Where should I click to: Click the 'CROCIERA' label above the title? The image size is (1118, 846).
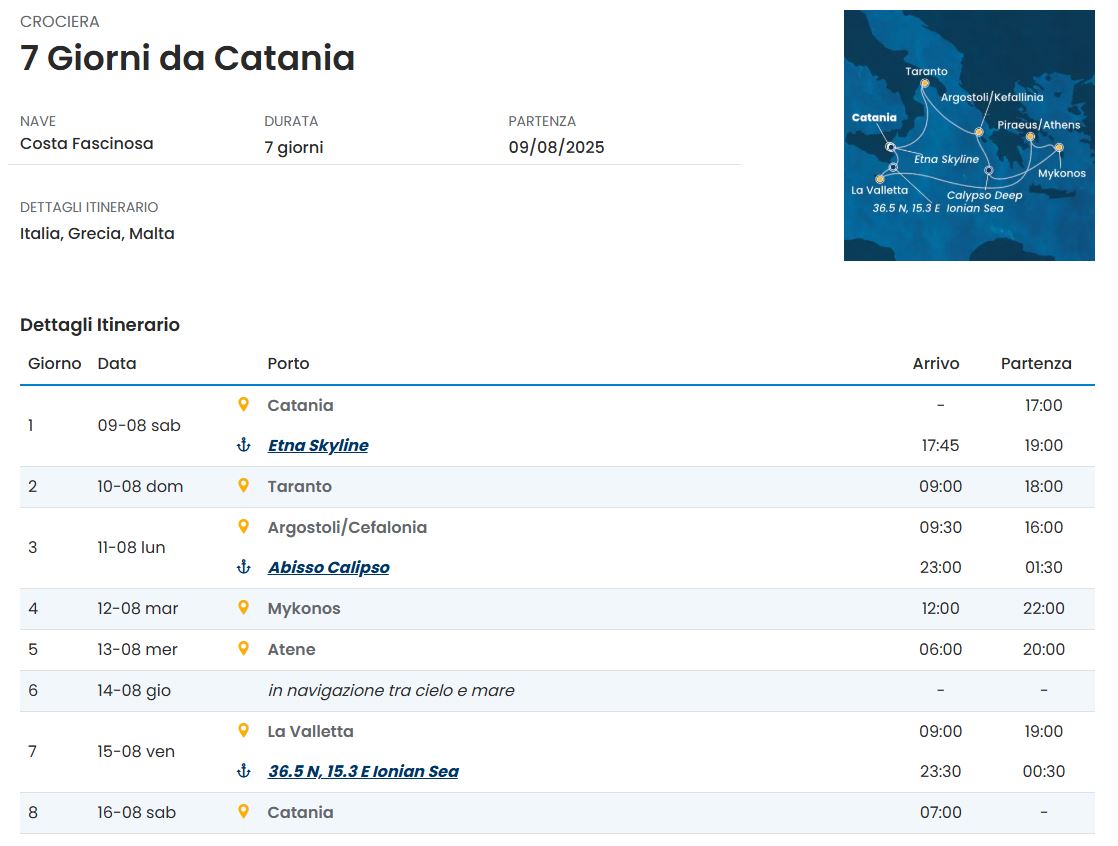pos(60,22)
